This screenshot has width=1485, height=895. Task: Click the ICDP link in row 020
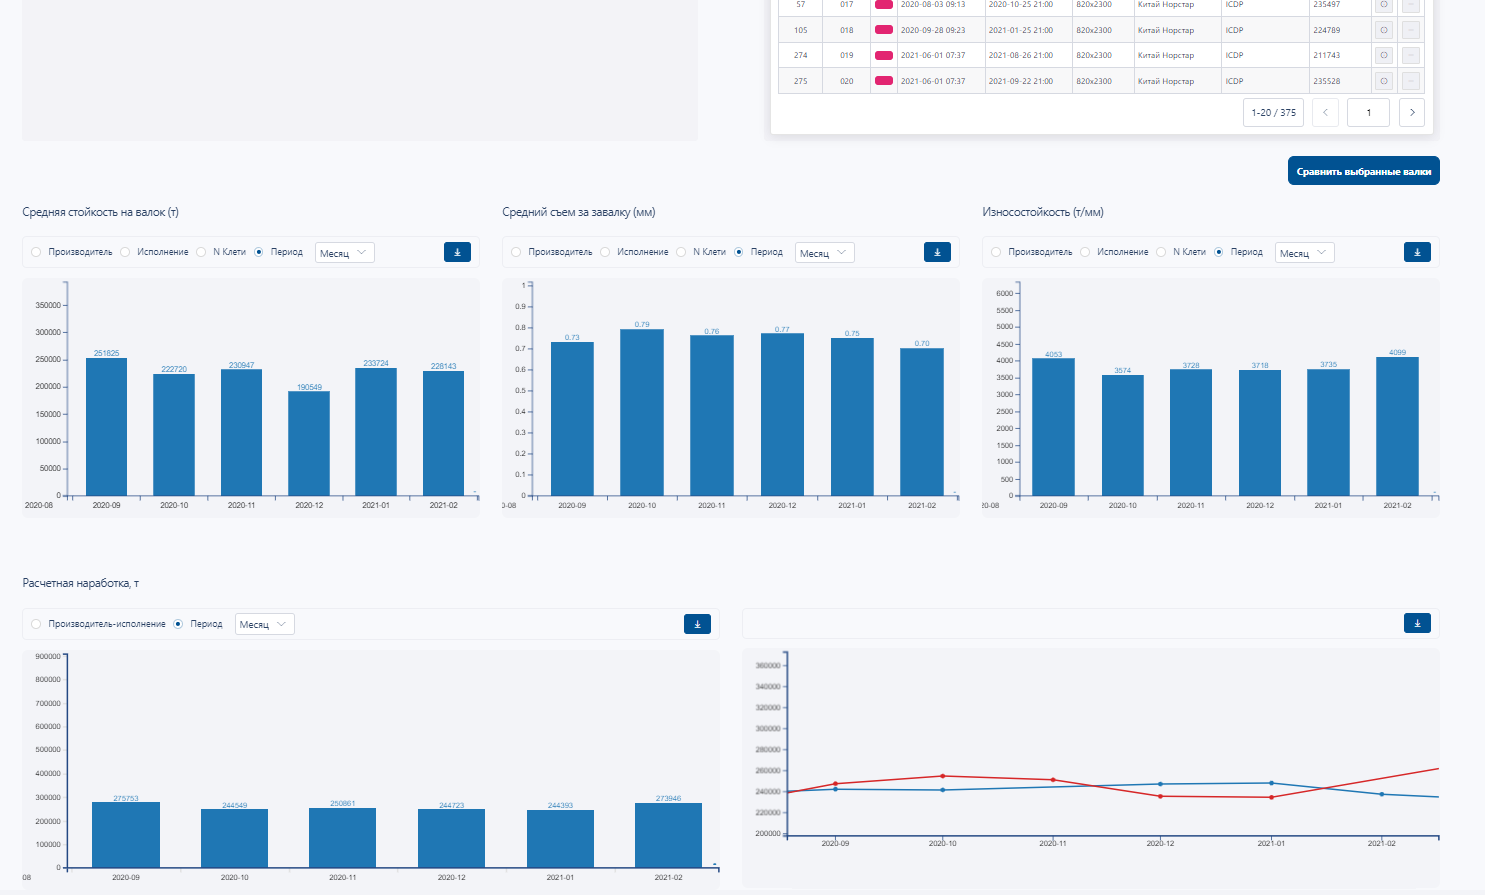click(x=1234, y=81)
